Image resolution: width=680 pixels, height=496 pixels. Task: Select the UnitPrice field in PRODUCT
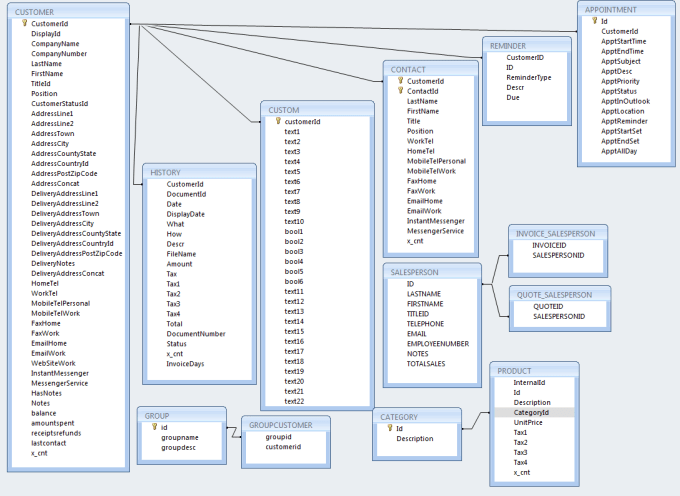(x=528, y=422)
